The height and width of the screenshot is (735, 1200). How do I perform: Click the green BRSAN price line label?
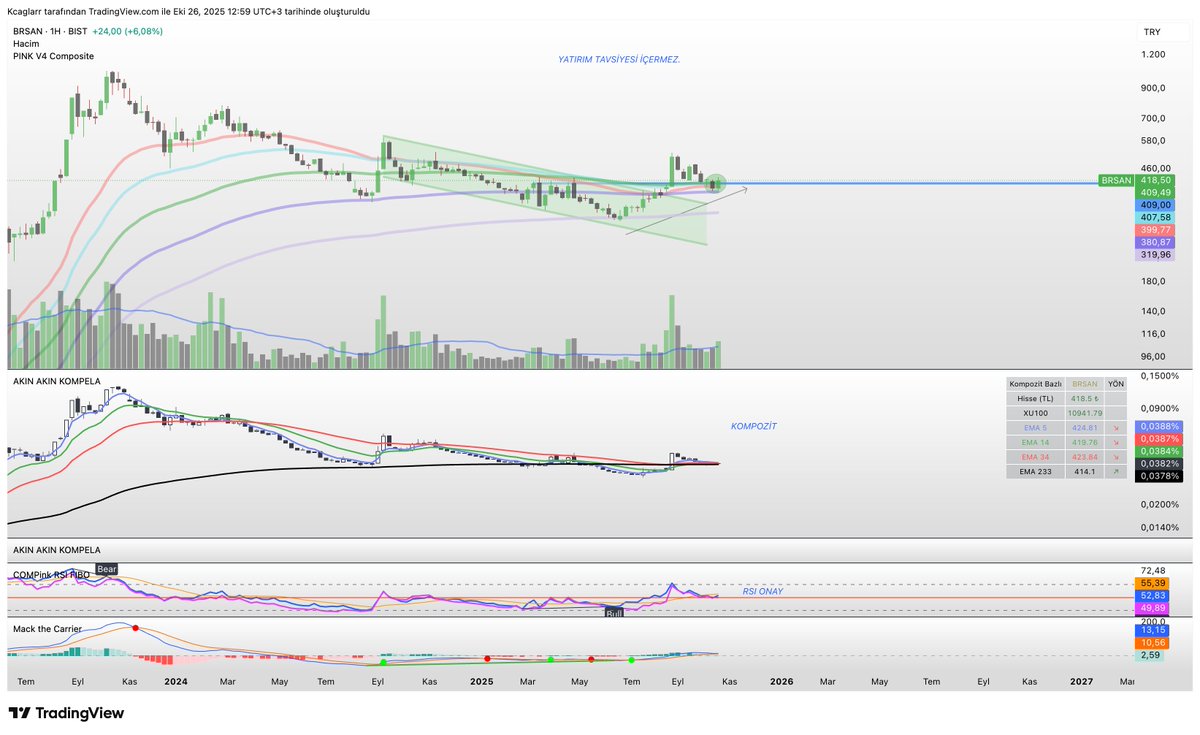point(1116,181)
